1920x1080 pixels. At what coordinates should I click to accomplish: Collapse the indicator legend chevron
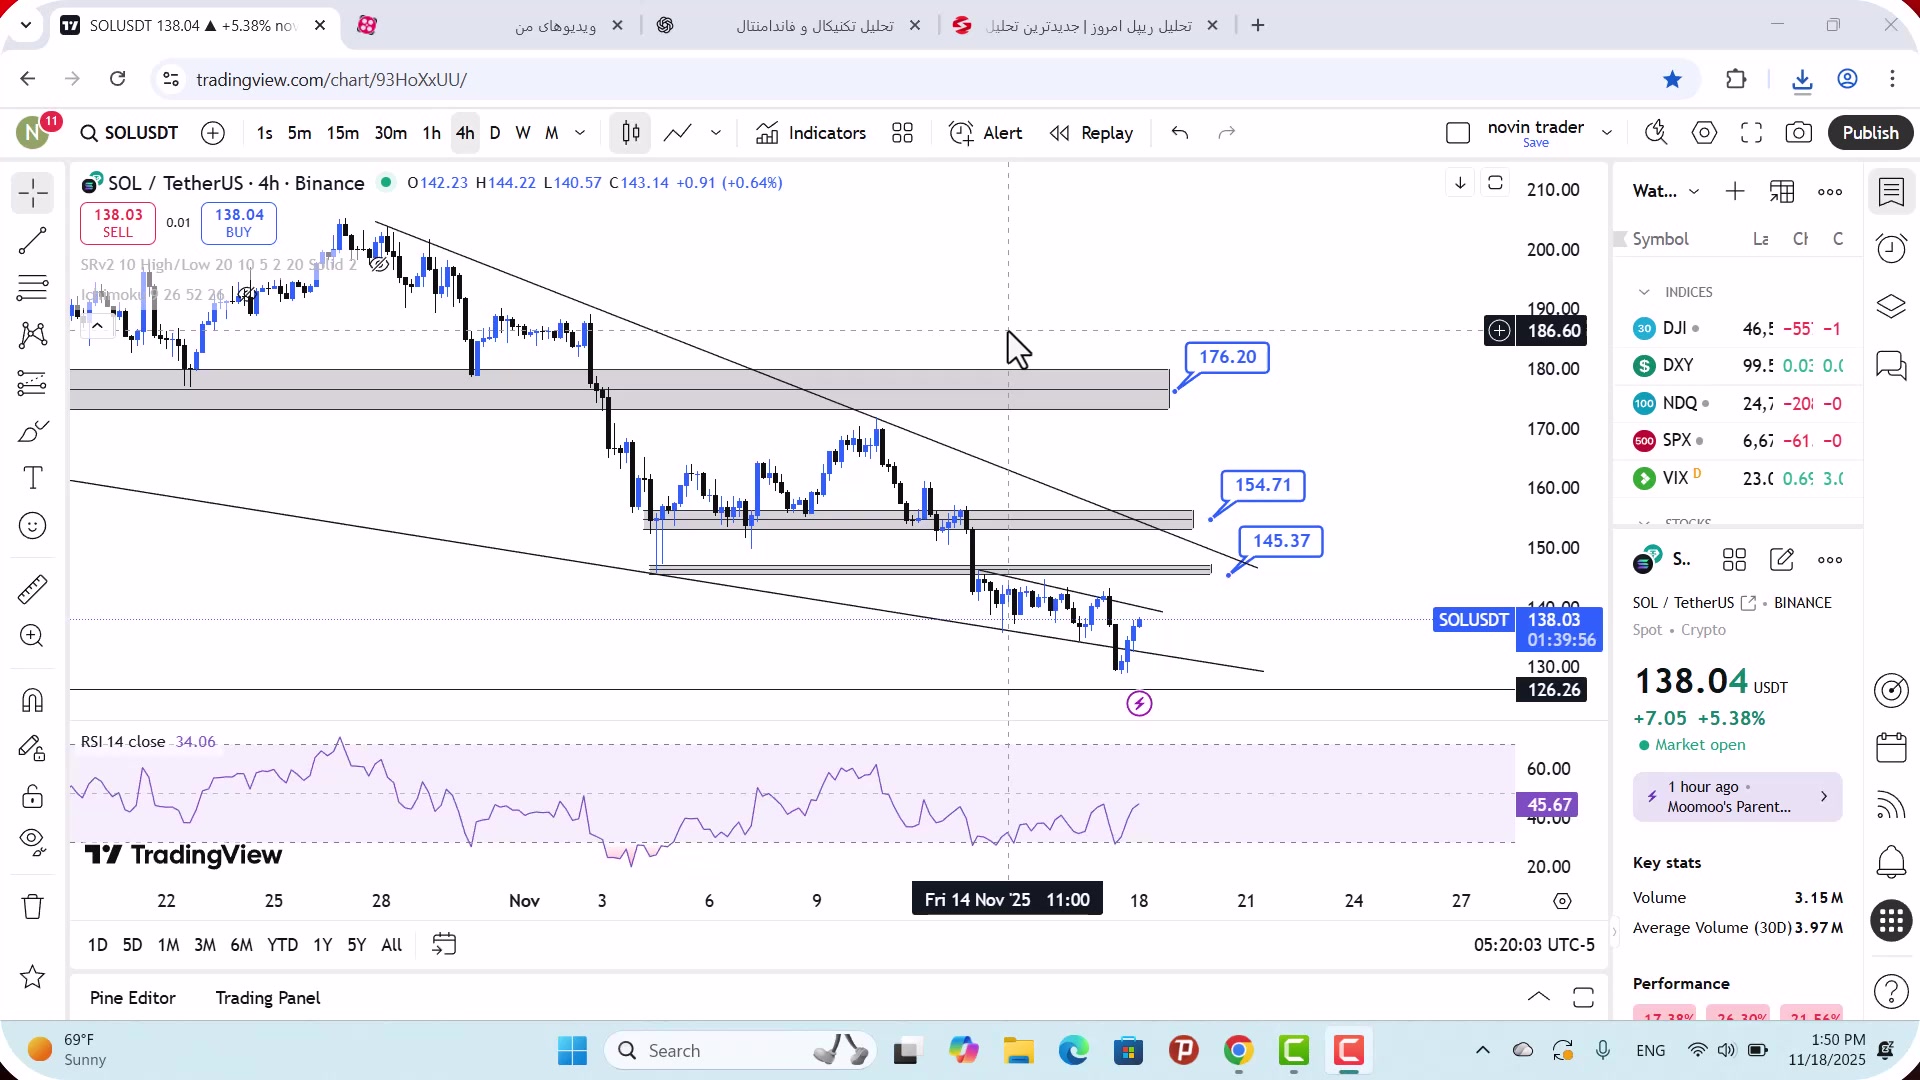tap(97, 326)
